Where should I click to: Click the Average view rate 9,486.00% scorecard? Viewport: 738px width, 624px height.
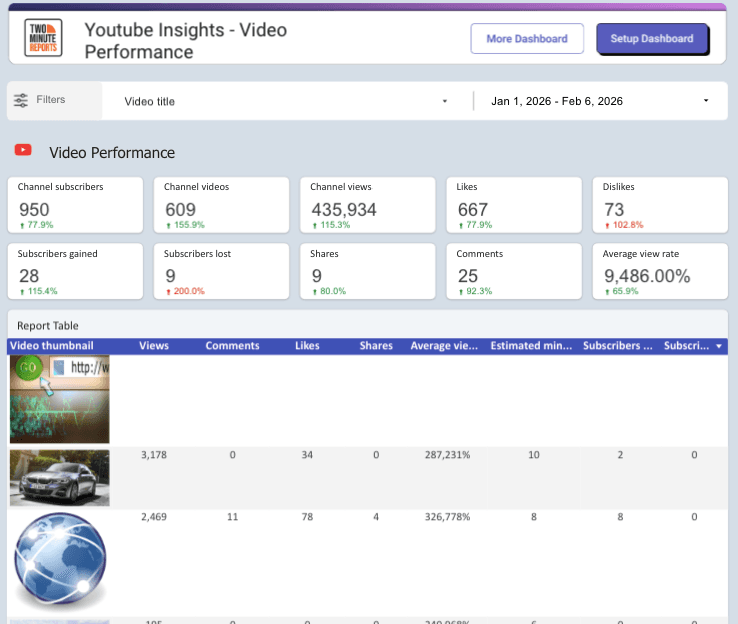point(660,272)
